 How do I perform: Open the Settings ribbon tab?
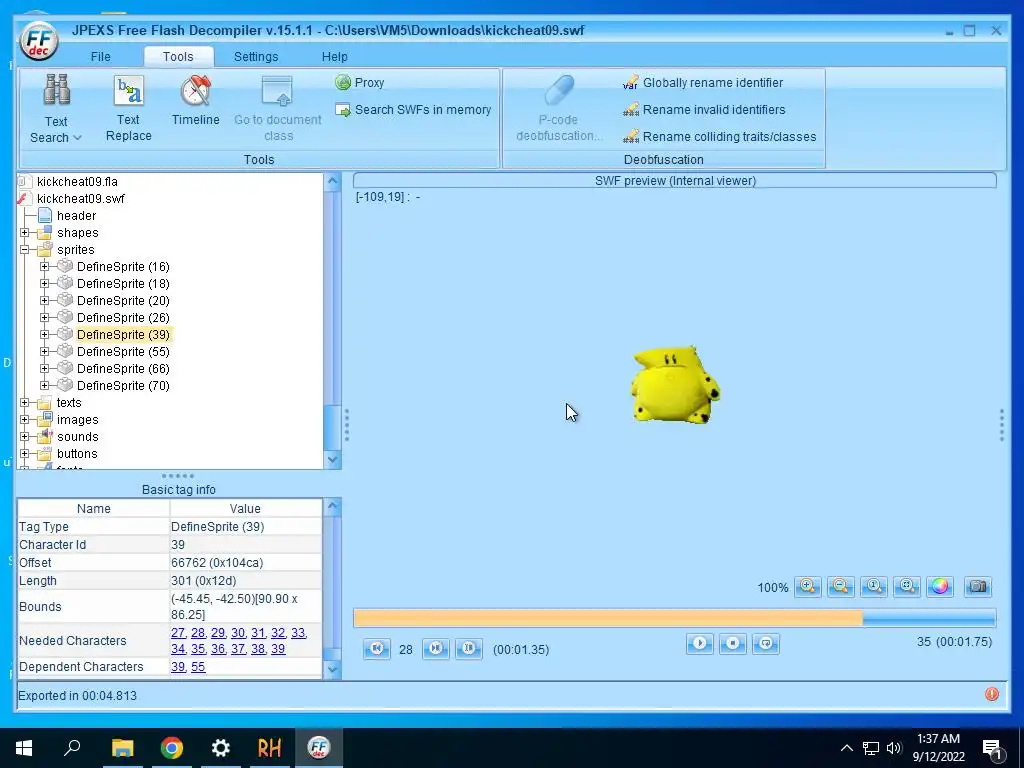coord(256,57)
